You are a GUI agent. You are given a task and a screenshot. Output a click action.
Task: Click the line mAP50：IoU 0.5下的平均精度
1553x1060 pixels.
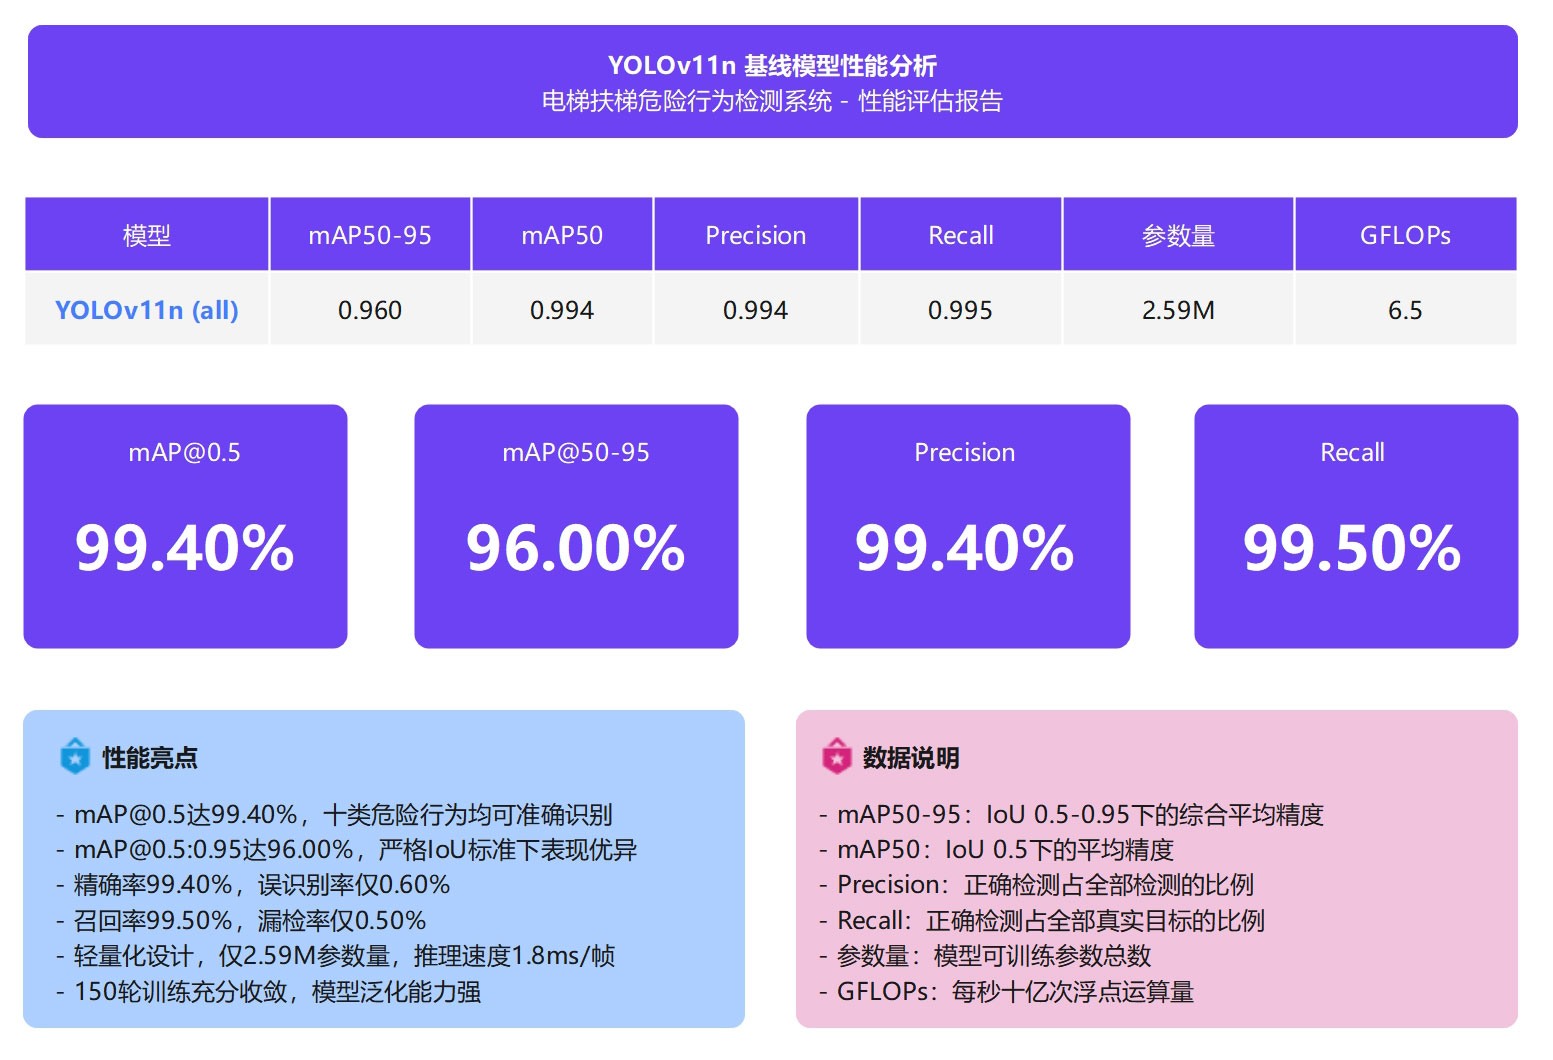(996, 850)
